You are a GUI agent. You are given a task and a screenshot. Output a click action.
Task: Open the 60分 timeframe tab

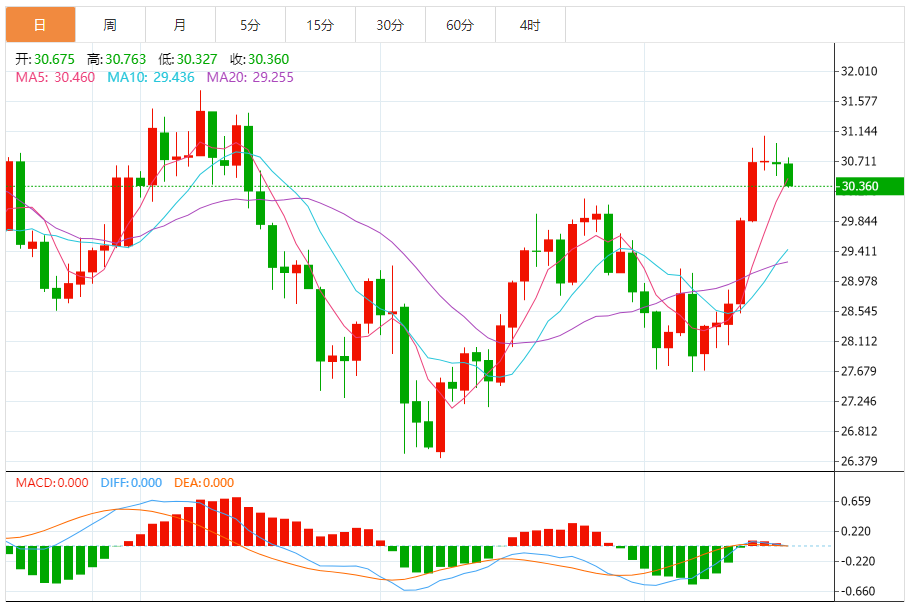pyautogui.click(x=460, y=25)
